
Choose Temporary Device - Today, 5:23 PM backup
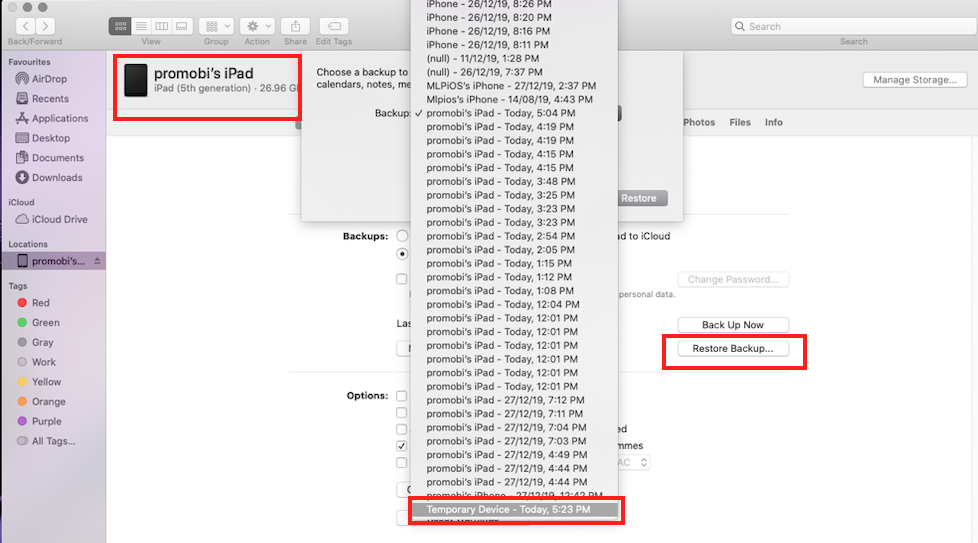[x=515, y=510]
